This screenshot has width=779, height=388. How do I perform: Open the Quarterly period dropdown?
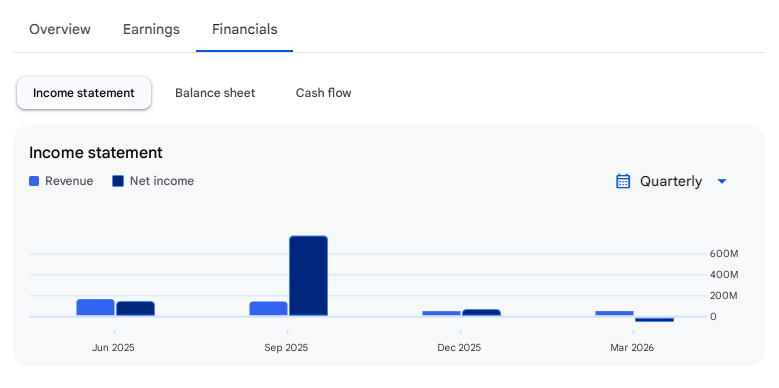point(671,181)
